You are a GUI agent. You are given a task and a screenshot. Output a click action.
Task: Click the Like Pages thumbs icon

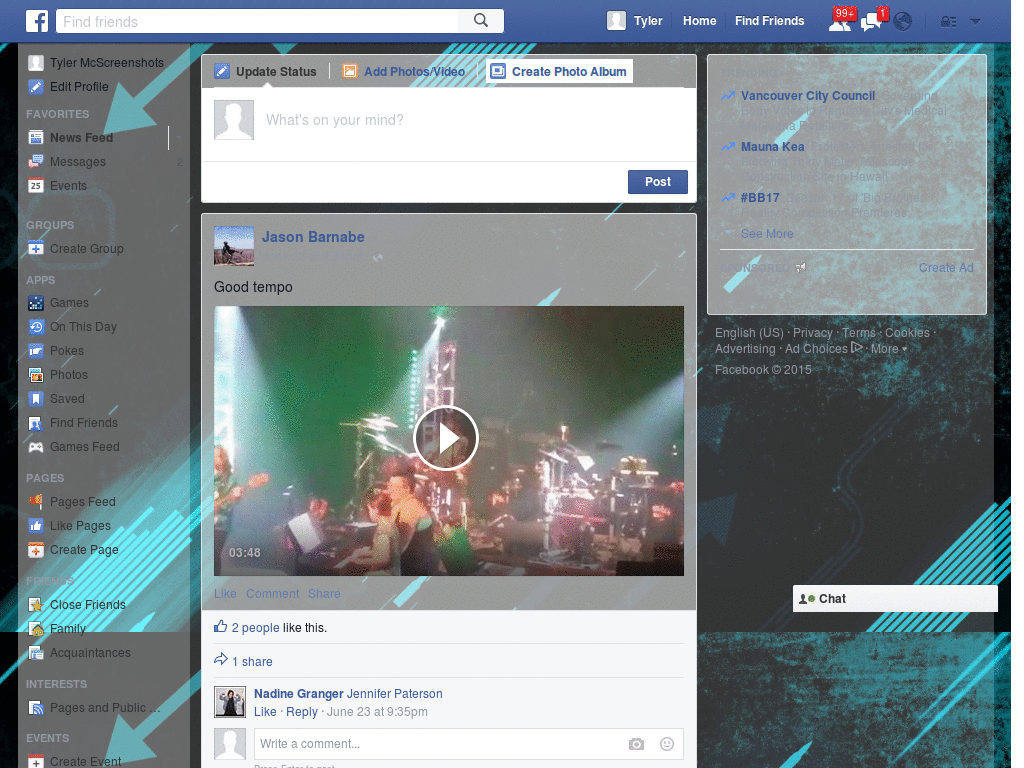click(x=36, y=526)
